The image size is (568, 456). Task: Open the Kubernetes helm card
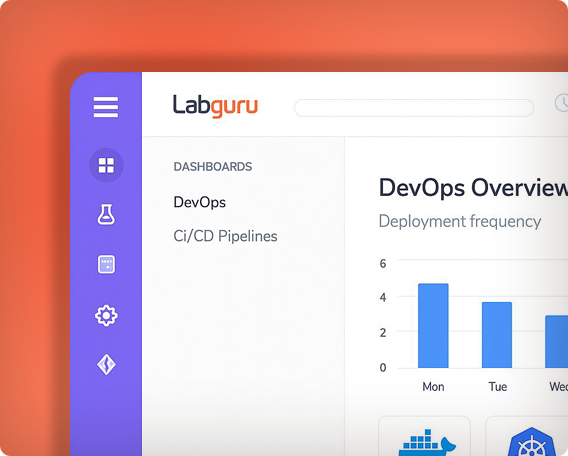[527, 436]
